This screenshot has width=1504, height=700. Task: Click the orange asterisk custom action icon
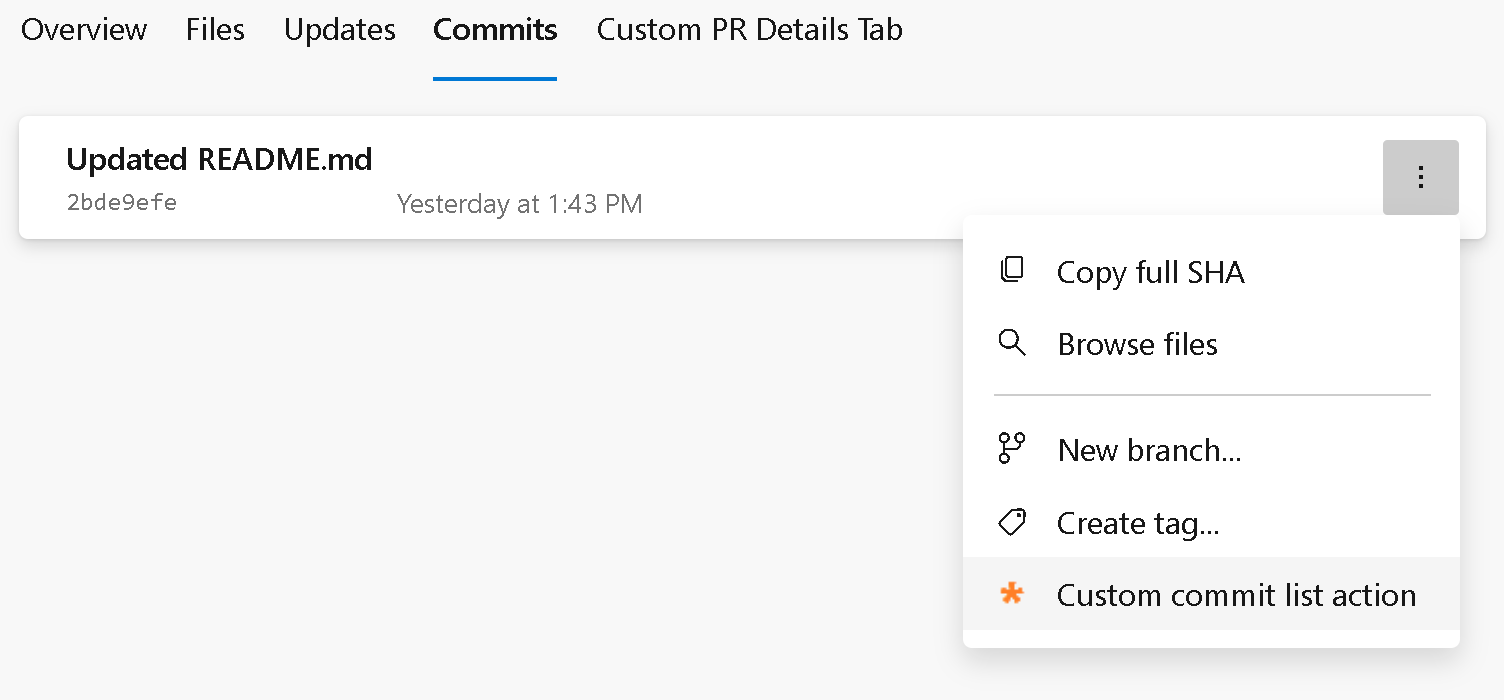[x=1011, y=594]
